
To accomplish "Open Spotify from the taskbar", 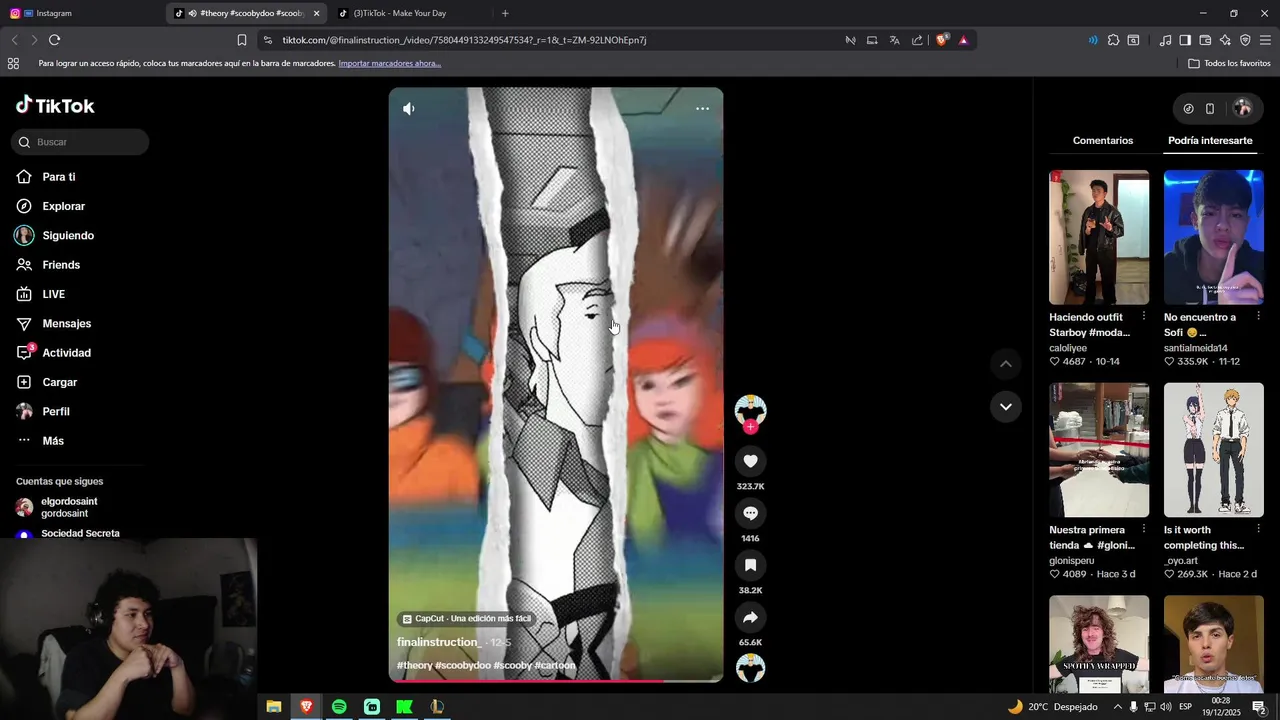I will click(339, 707).
